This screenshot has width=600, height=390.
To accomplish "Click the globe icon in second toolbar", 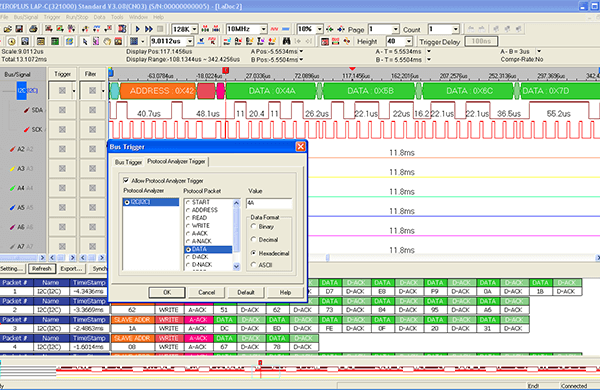I will click(69, 41).
